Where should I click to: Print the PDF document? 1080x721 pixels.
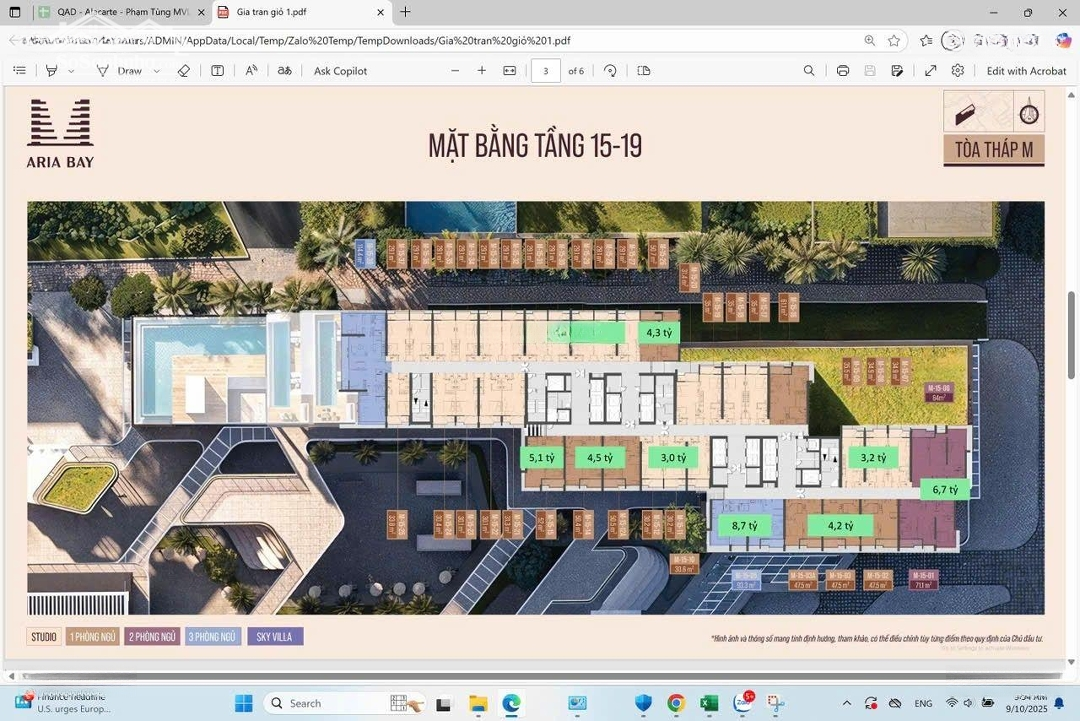coord(843,71)
